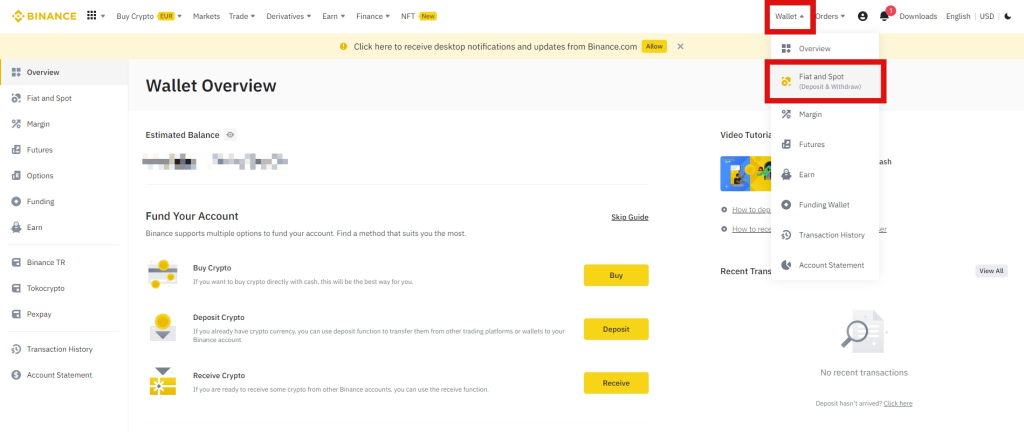
Task: Click the yellow Deposit button
Action: [616, 330]
